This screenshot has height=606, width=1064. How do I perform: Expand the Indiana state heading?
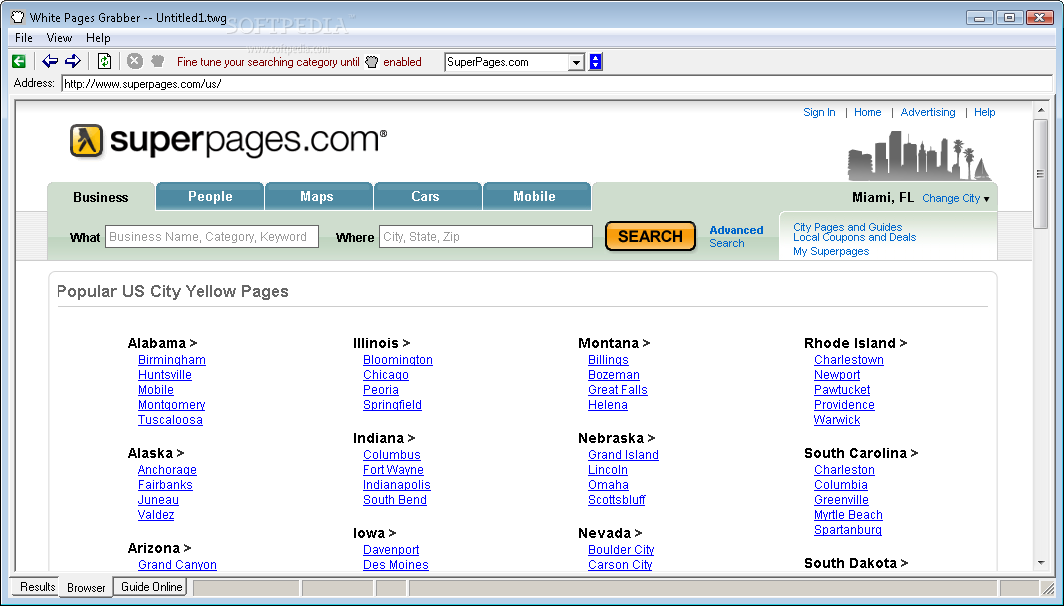(x=384, y=438)
